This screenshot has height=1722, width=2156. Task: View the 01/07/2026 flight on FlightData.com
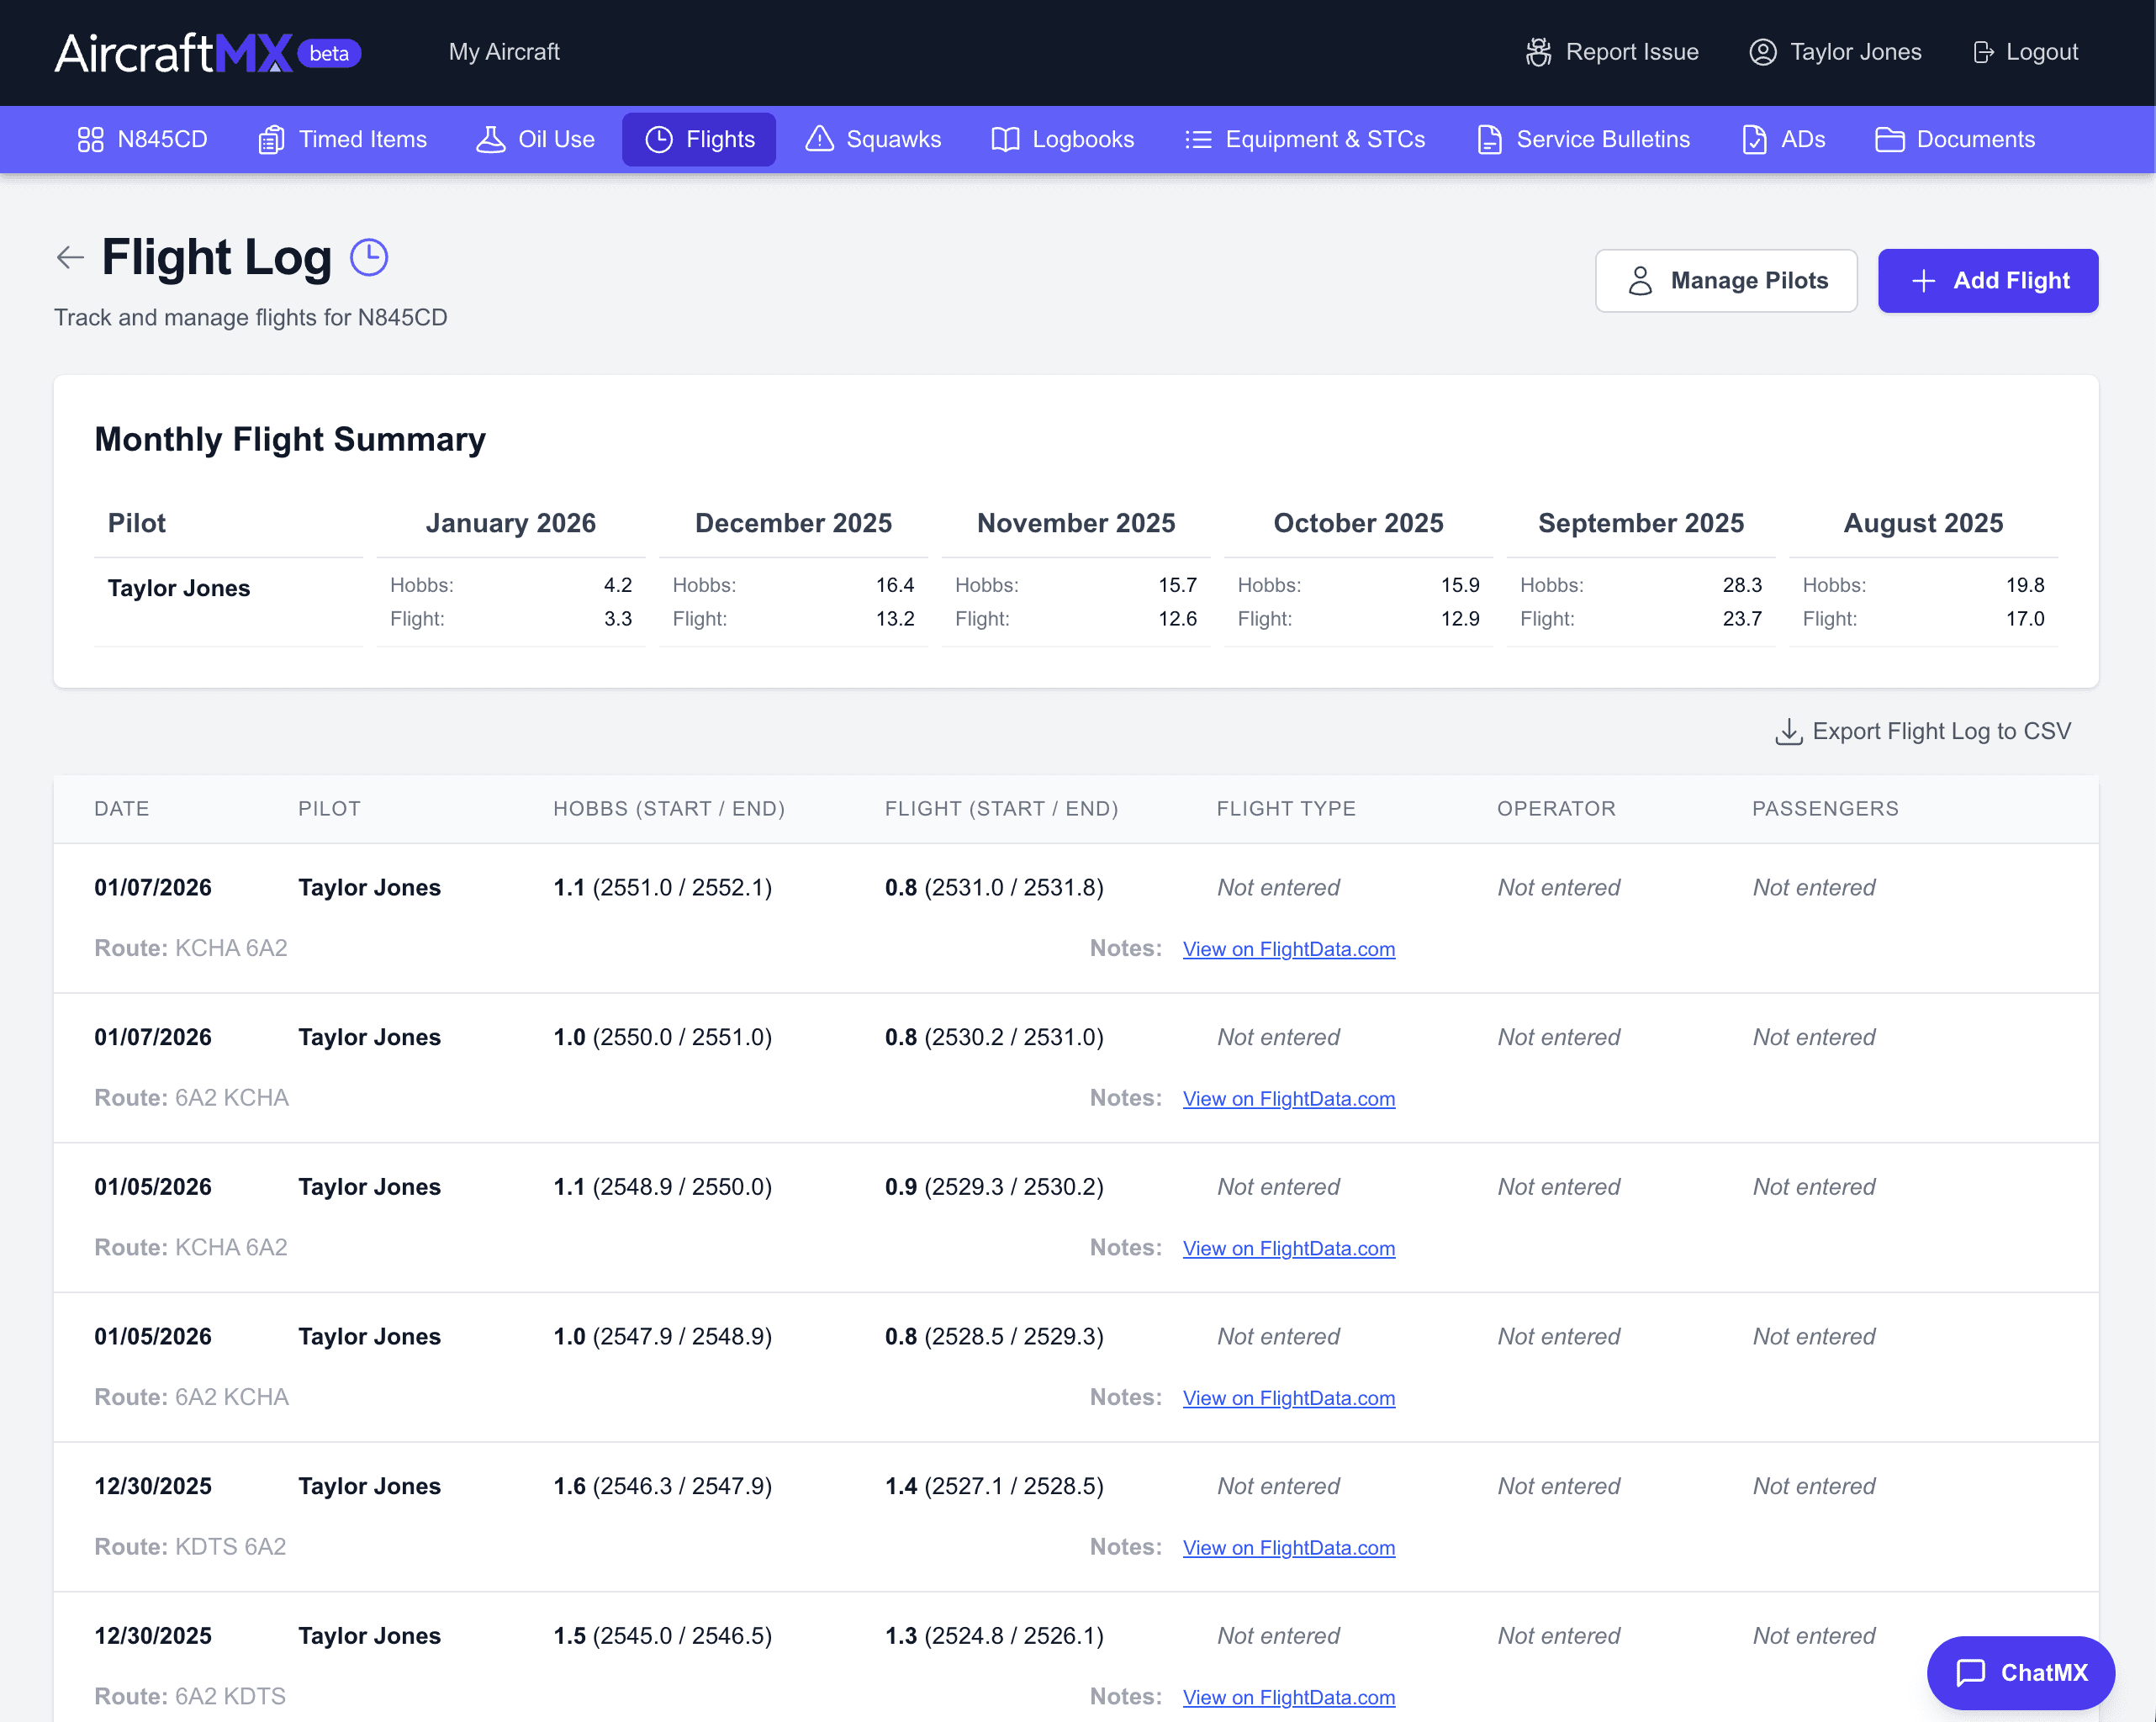point(1288,949)
